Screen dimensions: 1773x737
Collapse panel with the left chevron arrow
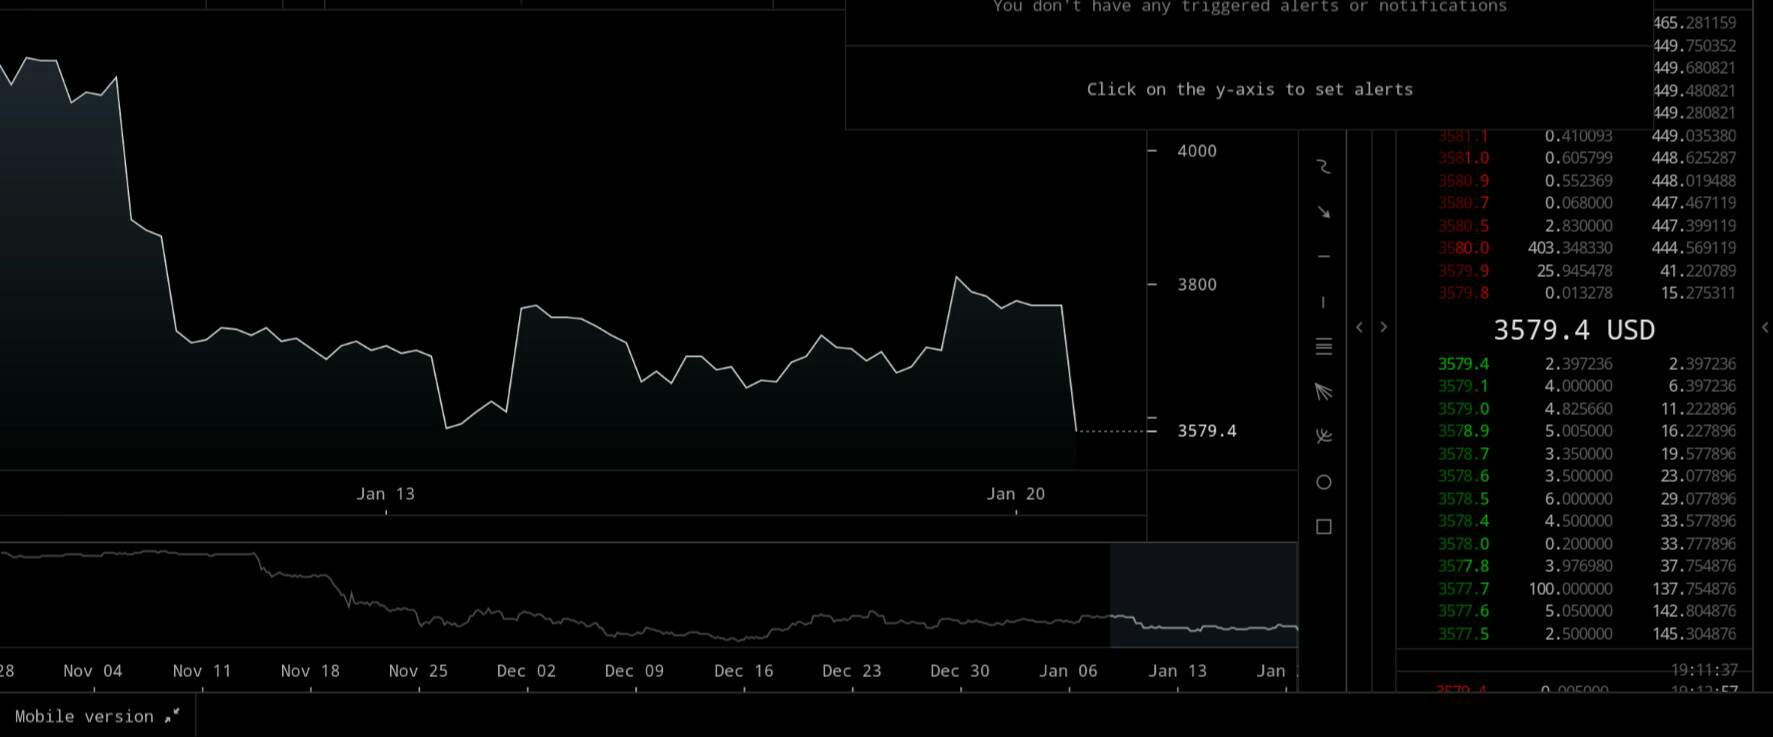[x=1359, y=327]
